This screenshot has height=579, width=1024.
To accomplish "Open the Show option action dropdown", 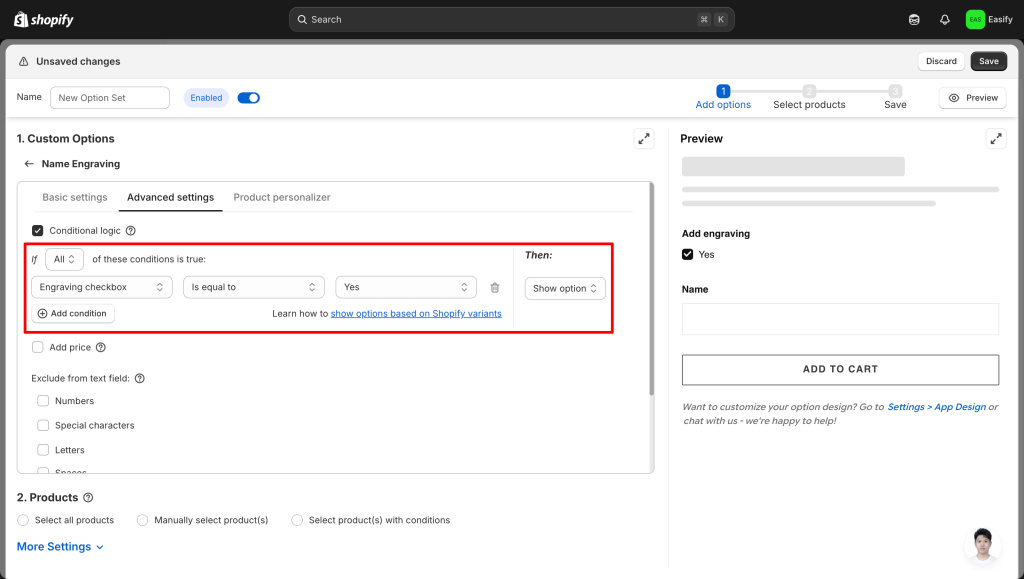I will pyautogui.click(x=565, y=289).
